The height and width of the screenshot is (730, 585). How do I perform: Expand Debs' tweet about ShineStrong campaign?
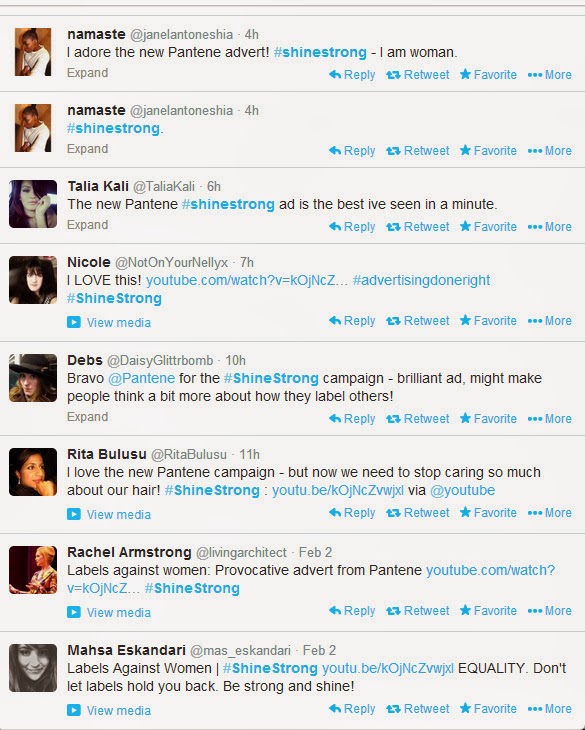point(87,417)
